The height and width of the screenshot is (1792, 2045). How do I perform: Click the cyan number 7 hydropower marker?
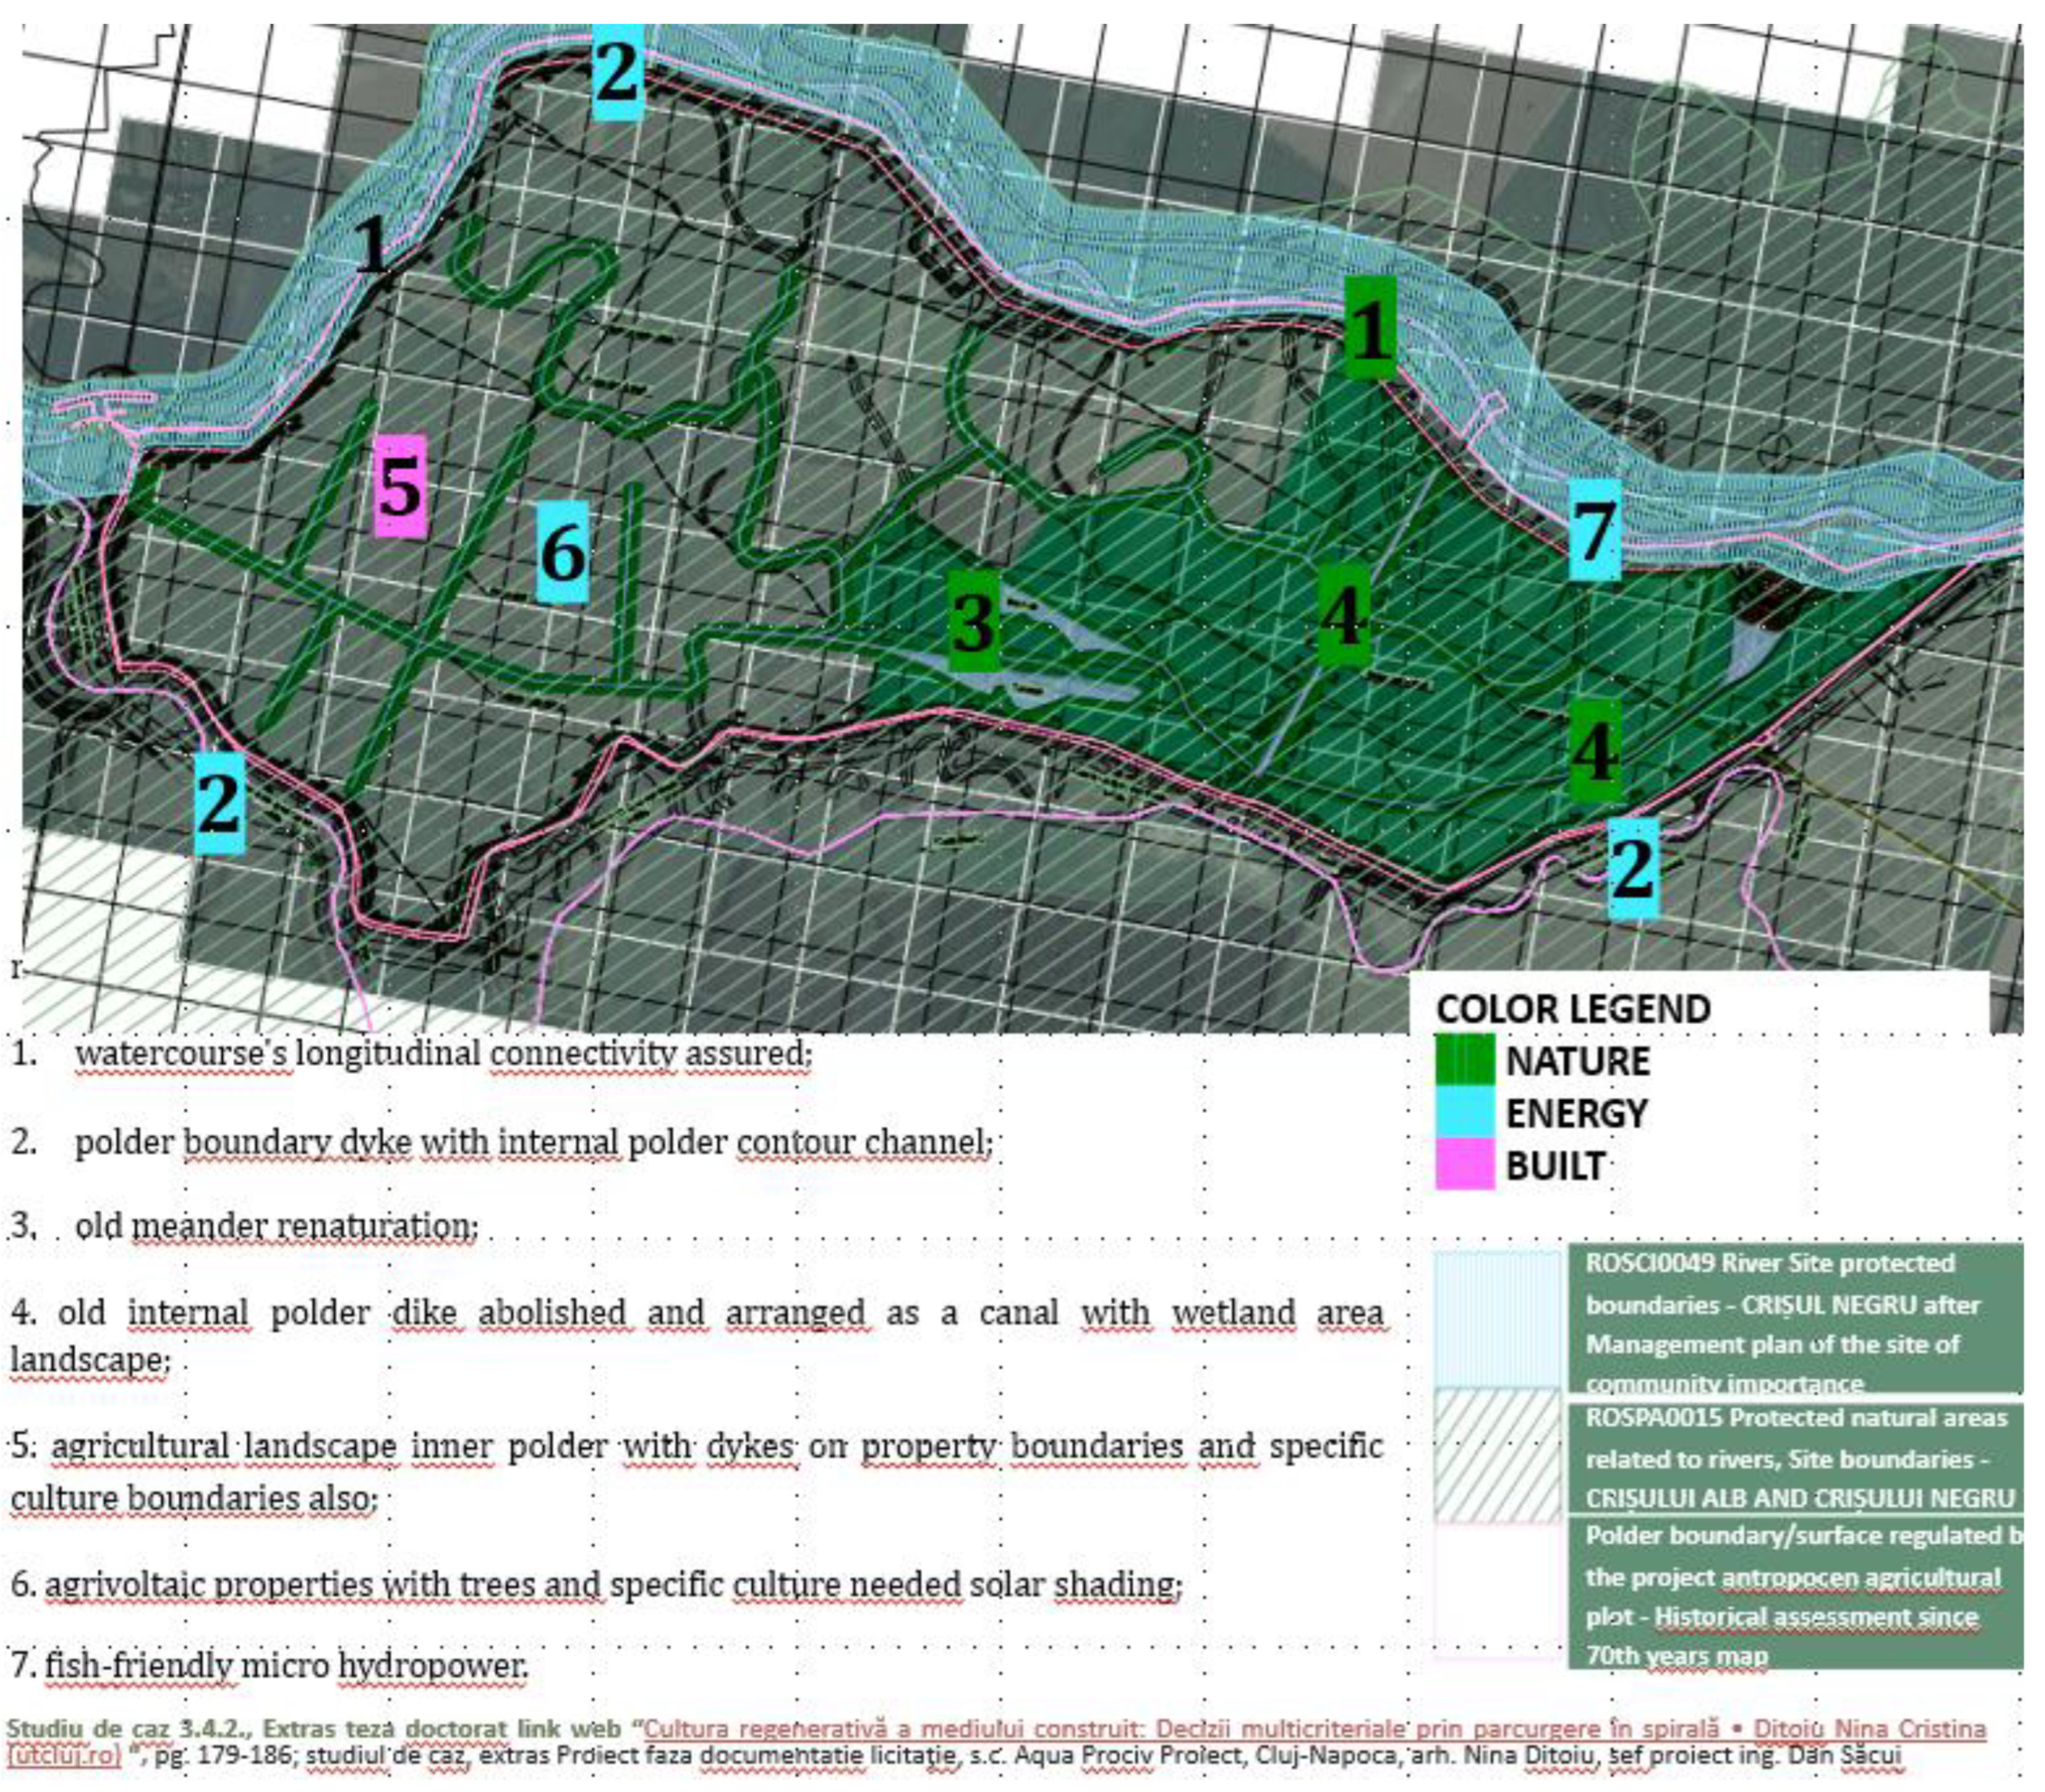click(1594, 530)
